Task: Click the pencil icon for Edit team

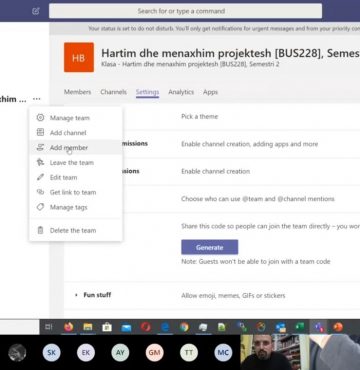Action: pos(40,177)
